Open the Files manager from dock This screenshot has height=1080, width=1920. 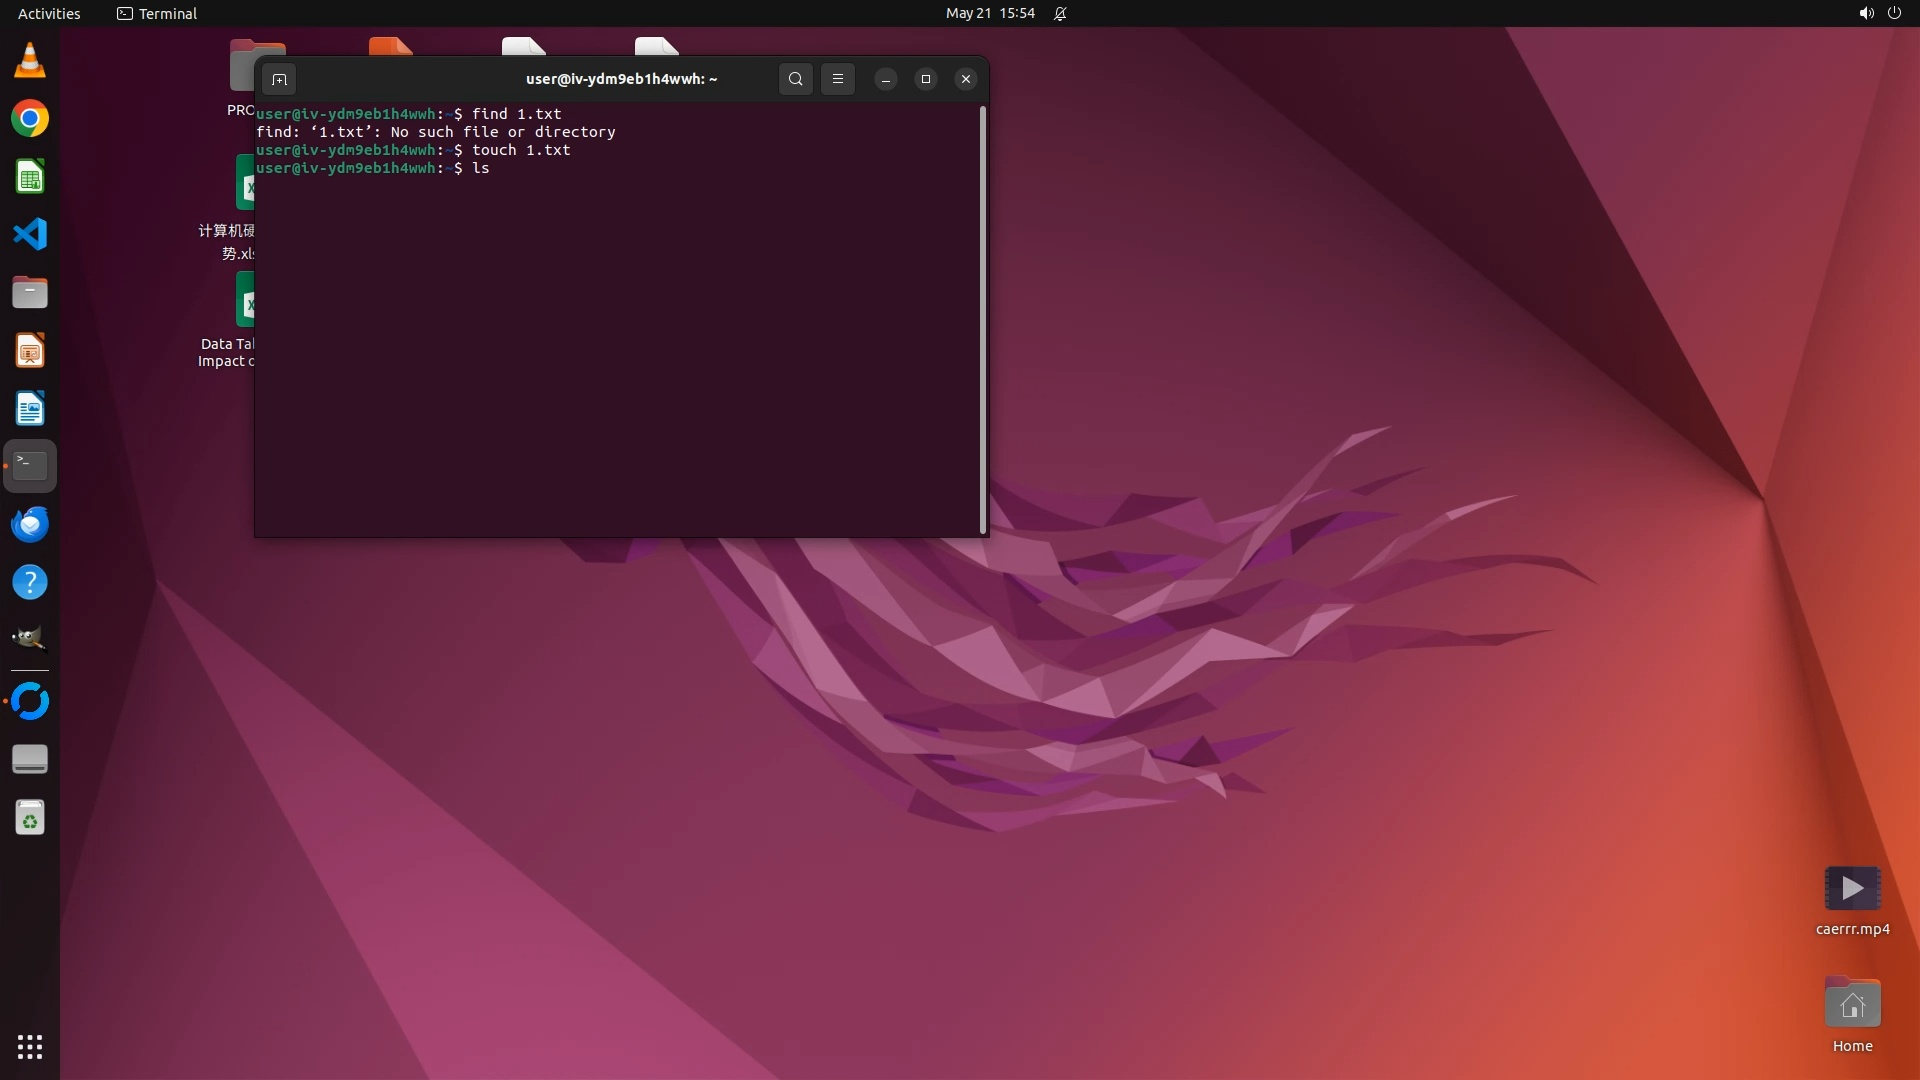30,292
